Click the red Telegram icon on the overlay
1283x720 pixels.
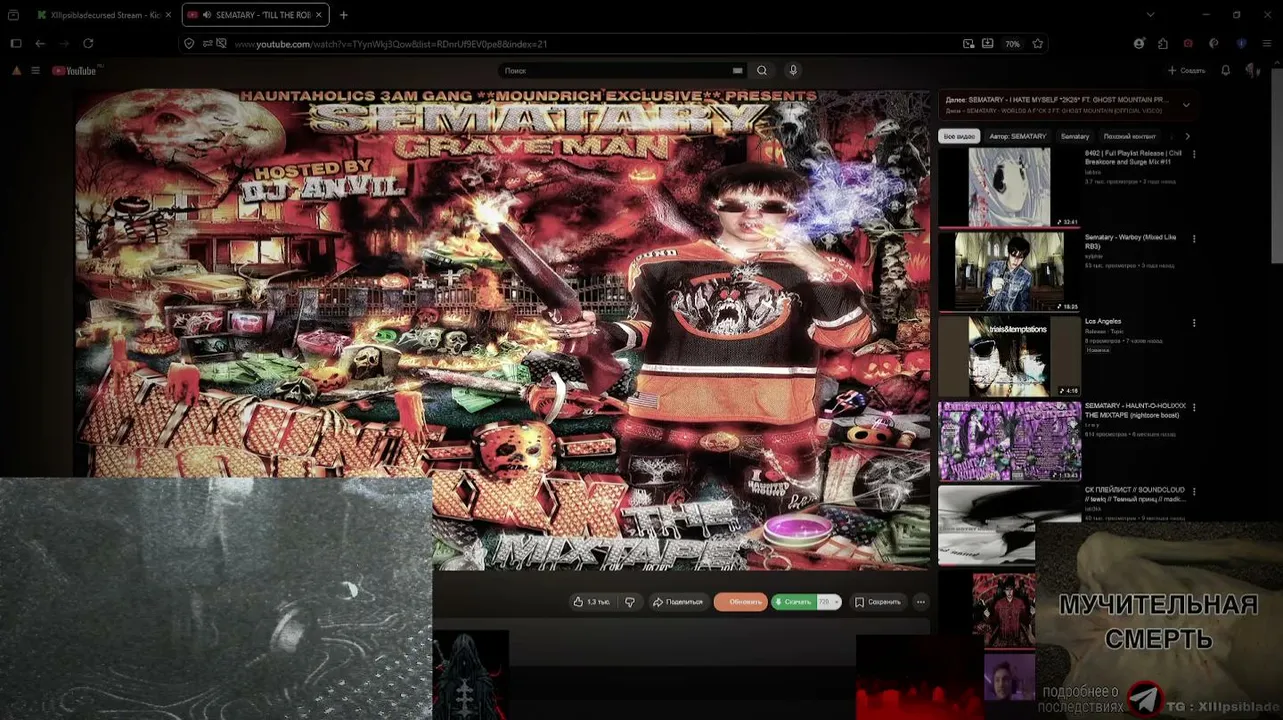tap(1145, 697)
